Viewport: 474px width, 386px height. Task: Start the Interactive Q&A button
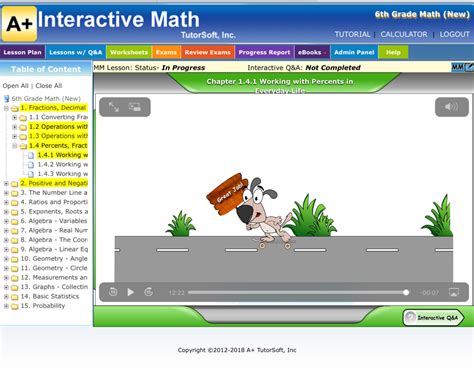click(433, 317)
